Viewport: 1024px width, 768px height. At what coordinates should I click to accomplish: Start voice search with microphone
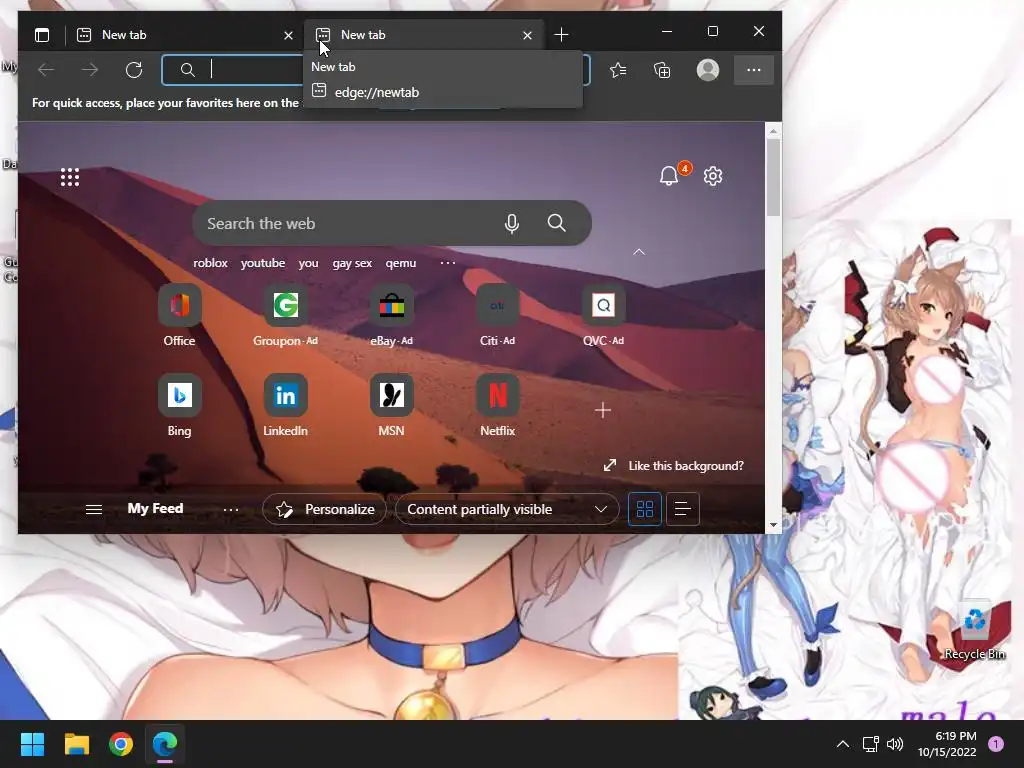click(x=512, y=223)
